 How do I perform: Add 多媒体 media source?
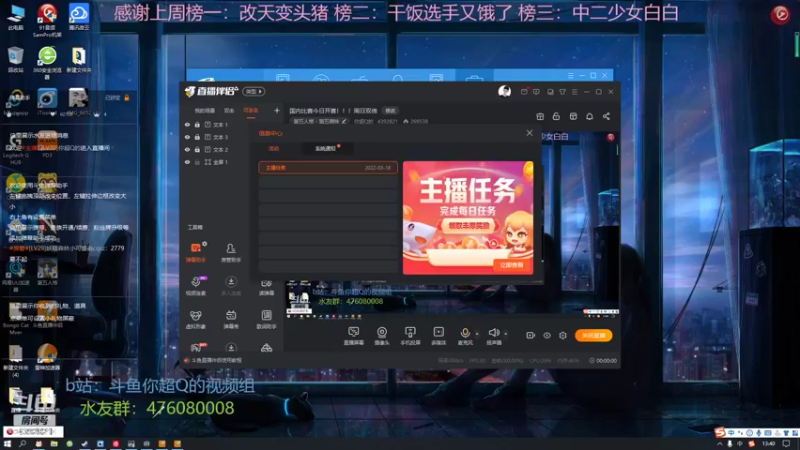(438, 336)
